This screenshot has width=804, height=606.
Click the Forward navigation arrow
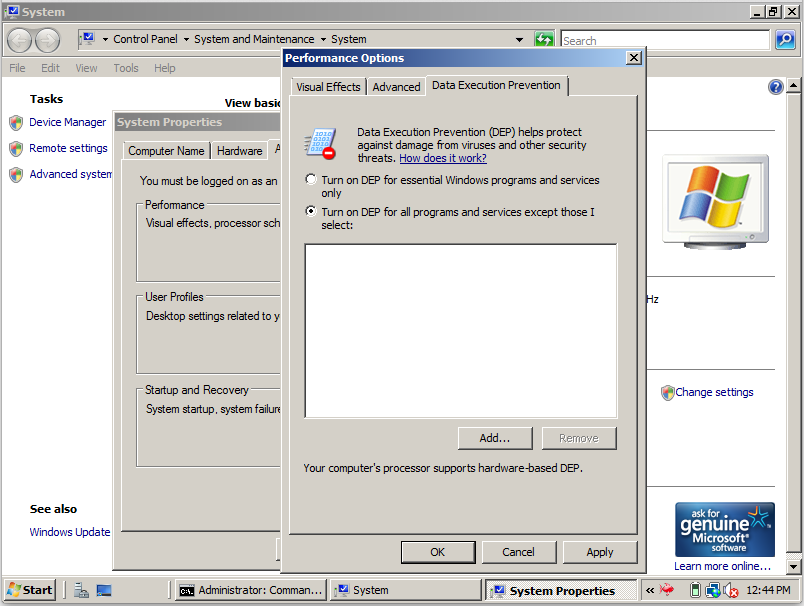(x=48, y=40)
